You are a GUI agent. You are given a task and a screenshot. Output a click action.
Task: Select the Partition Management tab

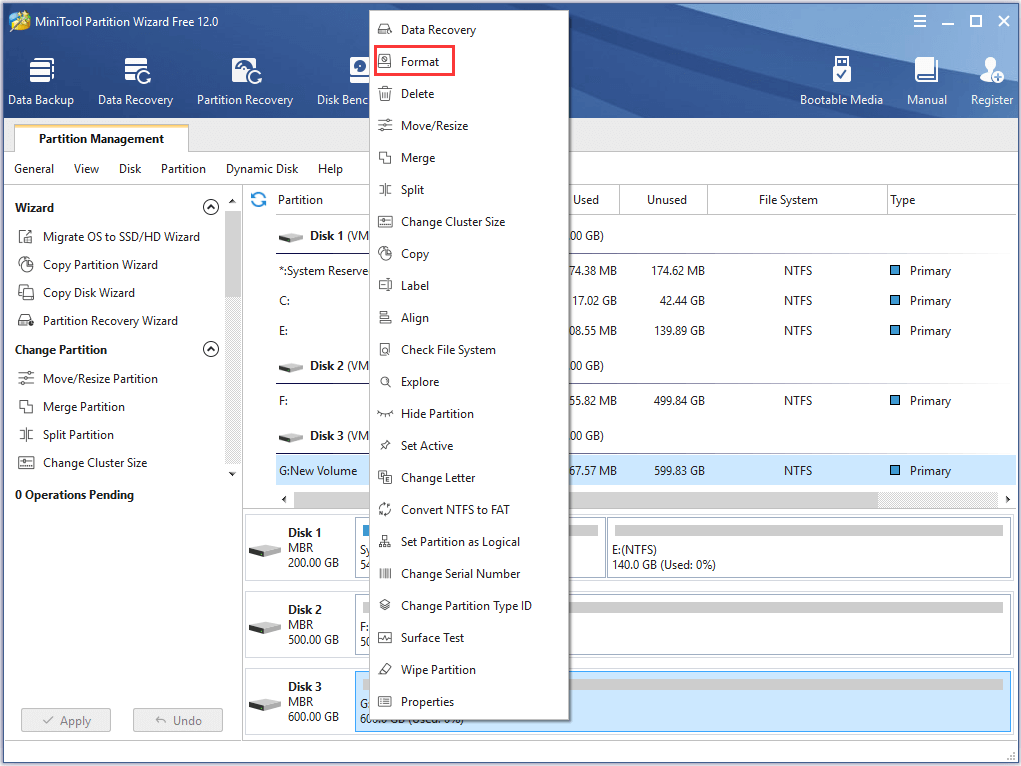102,139
